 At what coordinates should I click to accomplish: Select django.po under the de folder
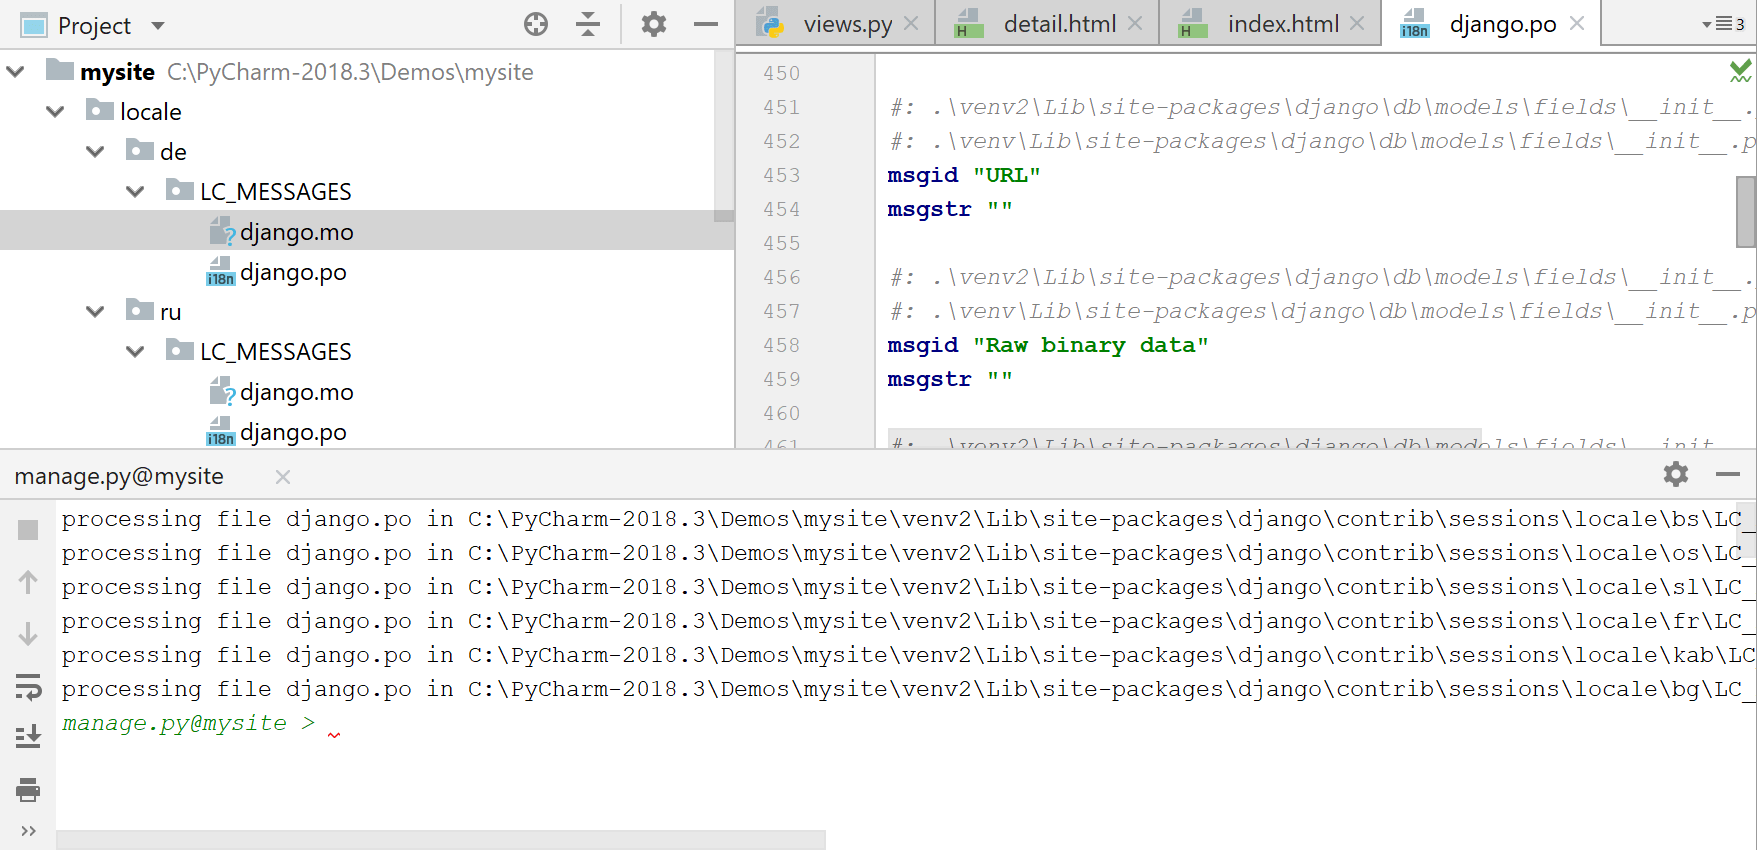tap(293, 272)
